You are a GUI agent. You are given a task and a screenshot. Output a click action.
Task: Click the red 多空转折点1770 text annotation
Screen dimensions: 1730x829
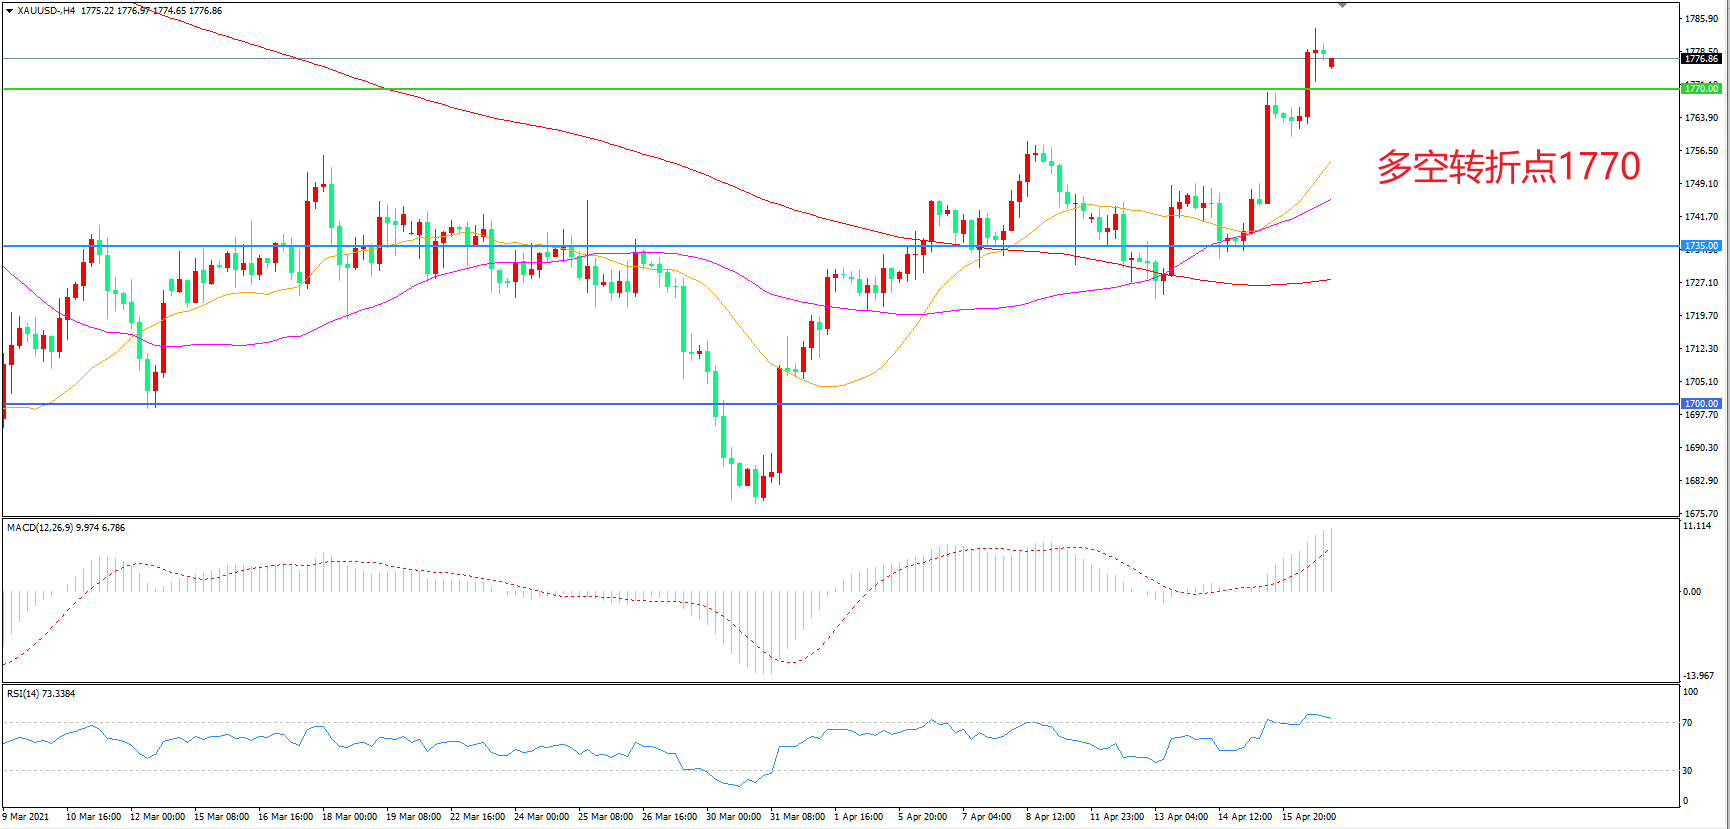[1508, 167]
